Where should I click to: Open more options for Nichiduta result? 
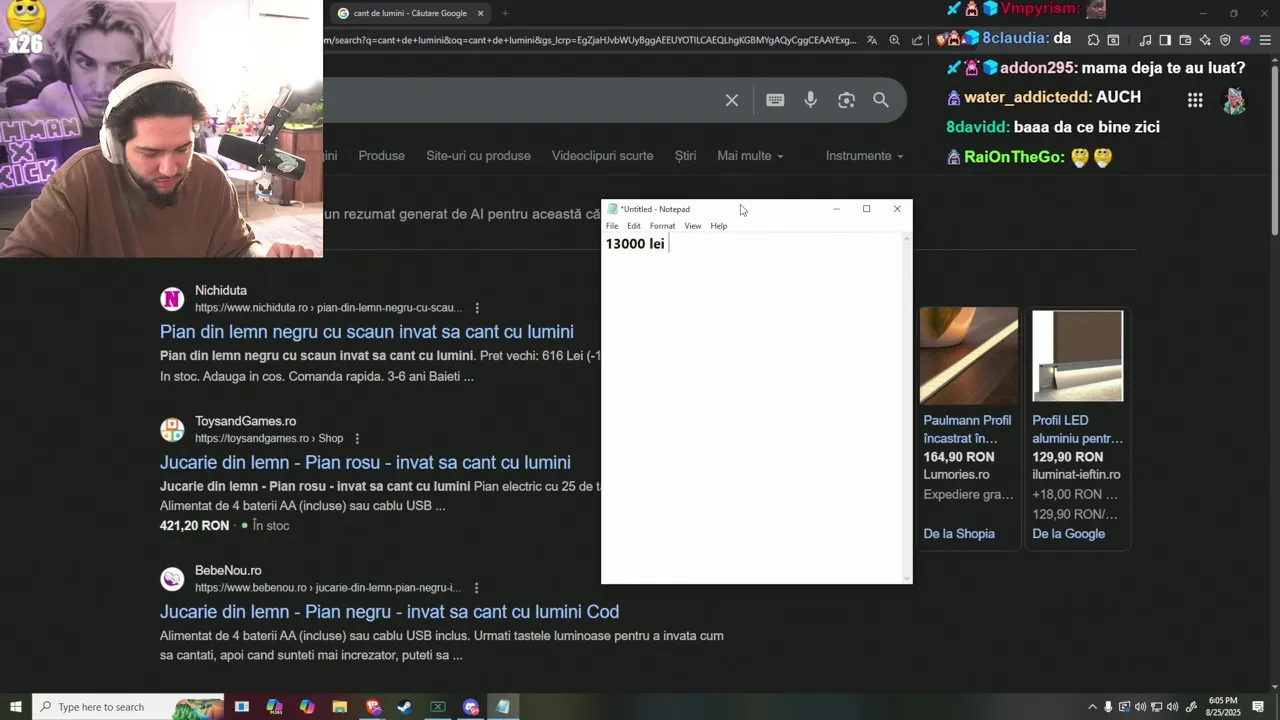[x=477, y=308]
